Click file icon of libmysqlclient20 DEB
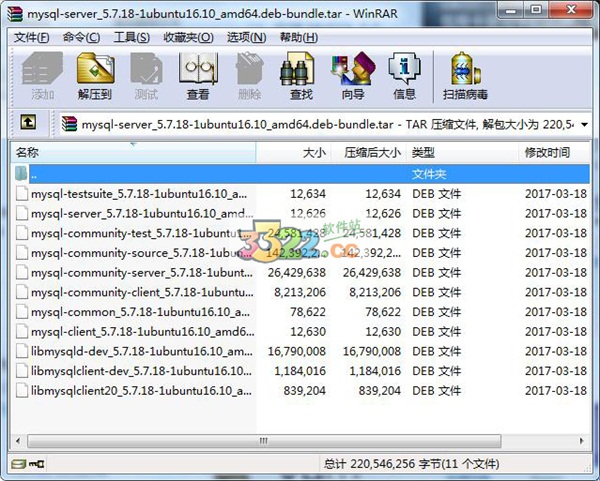This screenshot has width=600, height=481. [22, 391]
